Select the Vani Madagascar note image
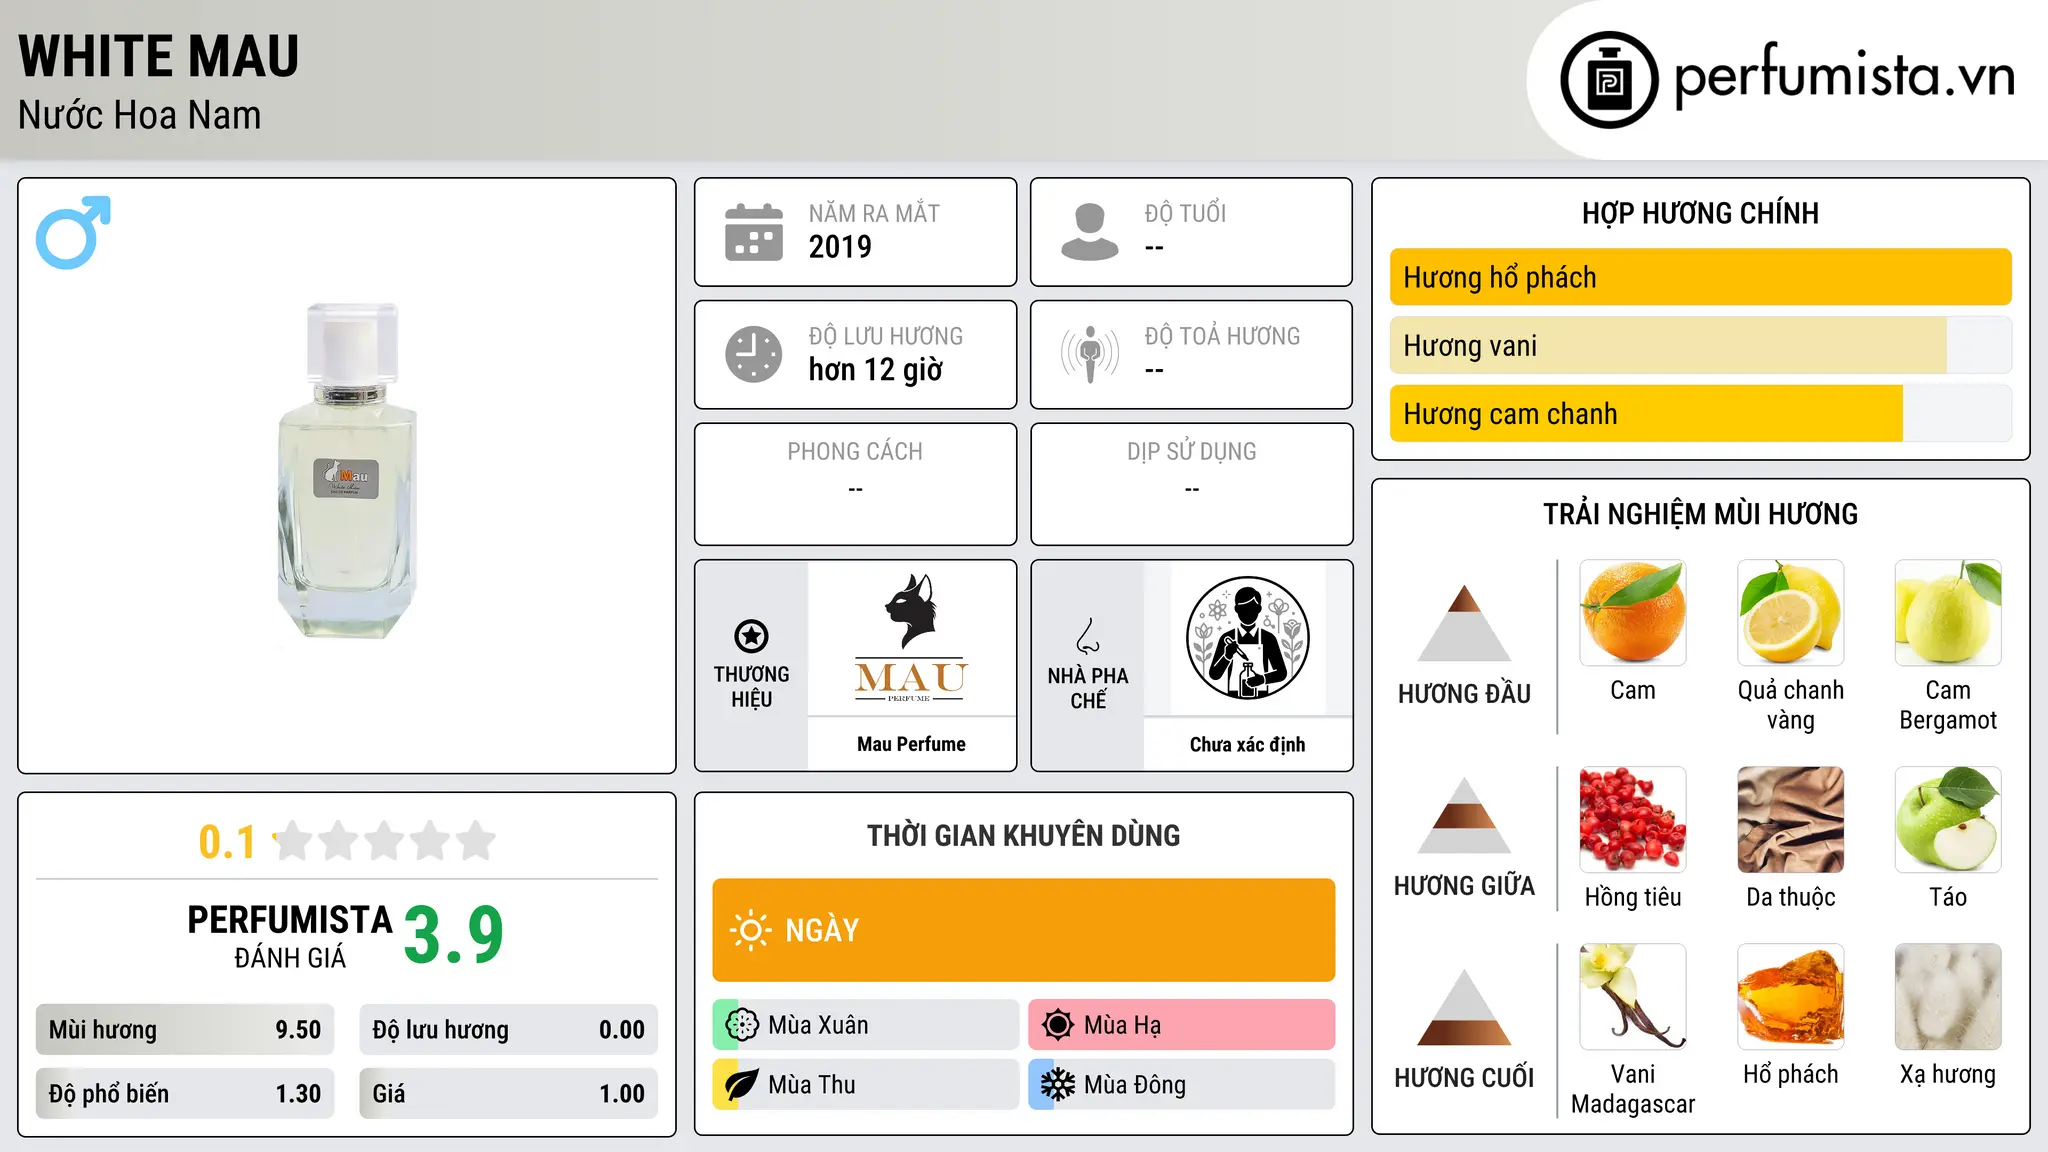The height and width of the screenshot is (1152, 2048). [x=1633, y=997]
